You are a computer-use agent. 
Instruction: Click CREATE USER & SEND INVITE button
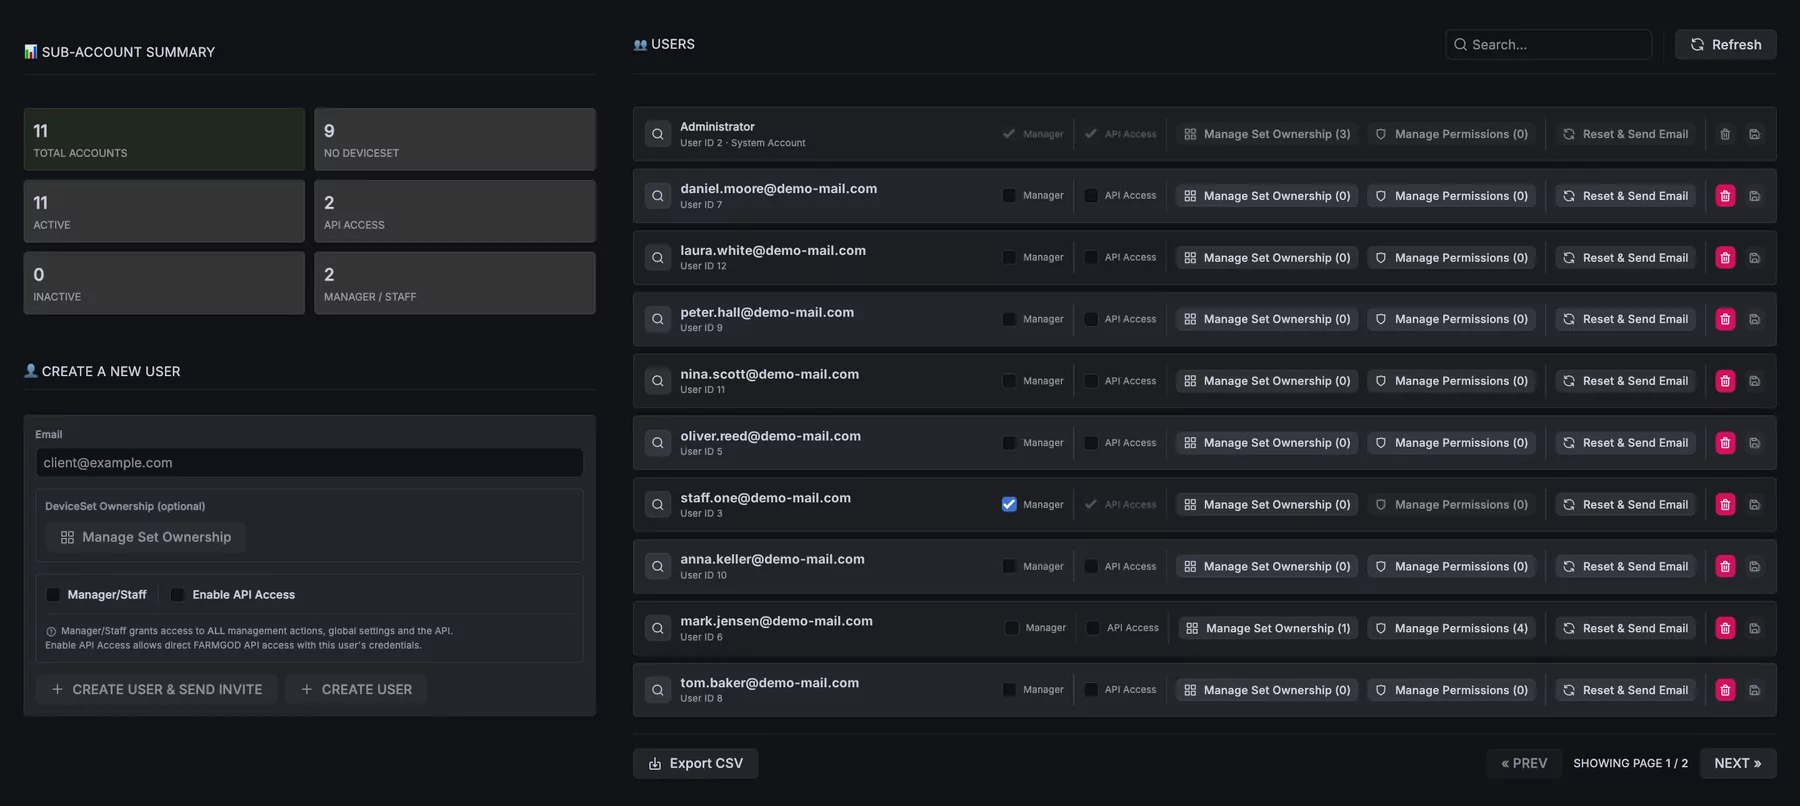click(x=156, y=689)
